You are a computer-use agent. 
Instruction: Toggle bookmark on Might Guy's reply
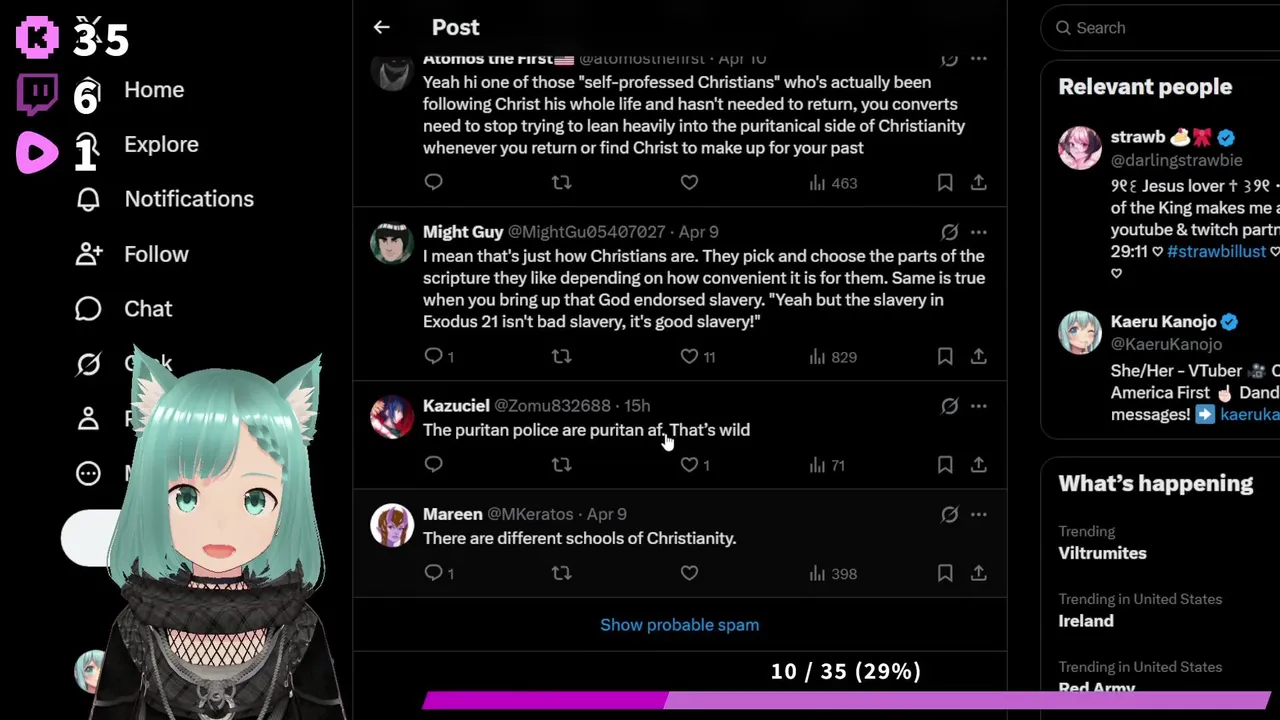click(945, 357)
